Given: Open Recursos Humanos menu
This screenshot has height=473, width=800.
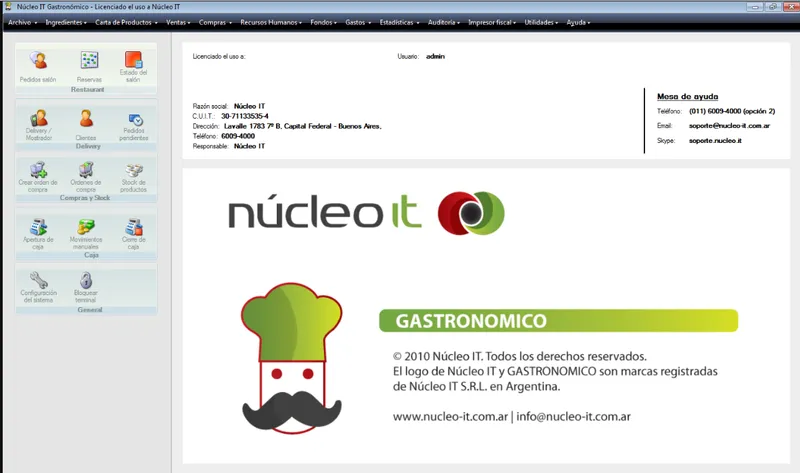Looking at the screenshot, I should [271, 22].
